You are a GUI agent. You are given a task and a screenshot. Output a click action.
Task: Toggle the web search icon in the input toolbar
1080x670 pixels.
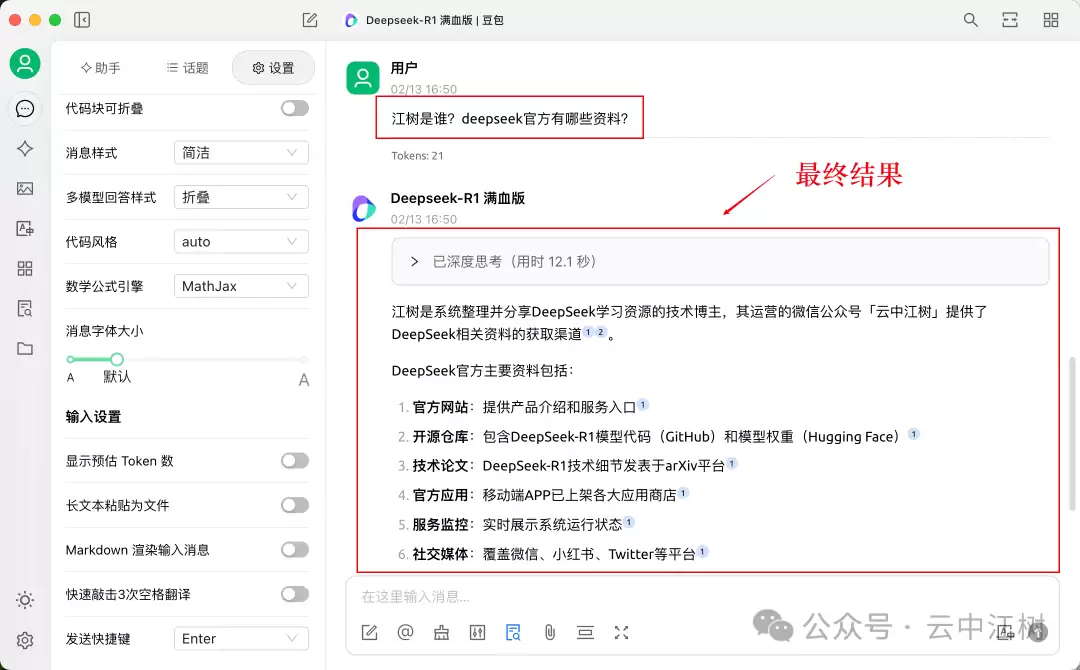pos(513,632)
